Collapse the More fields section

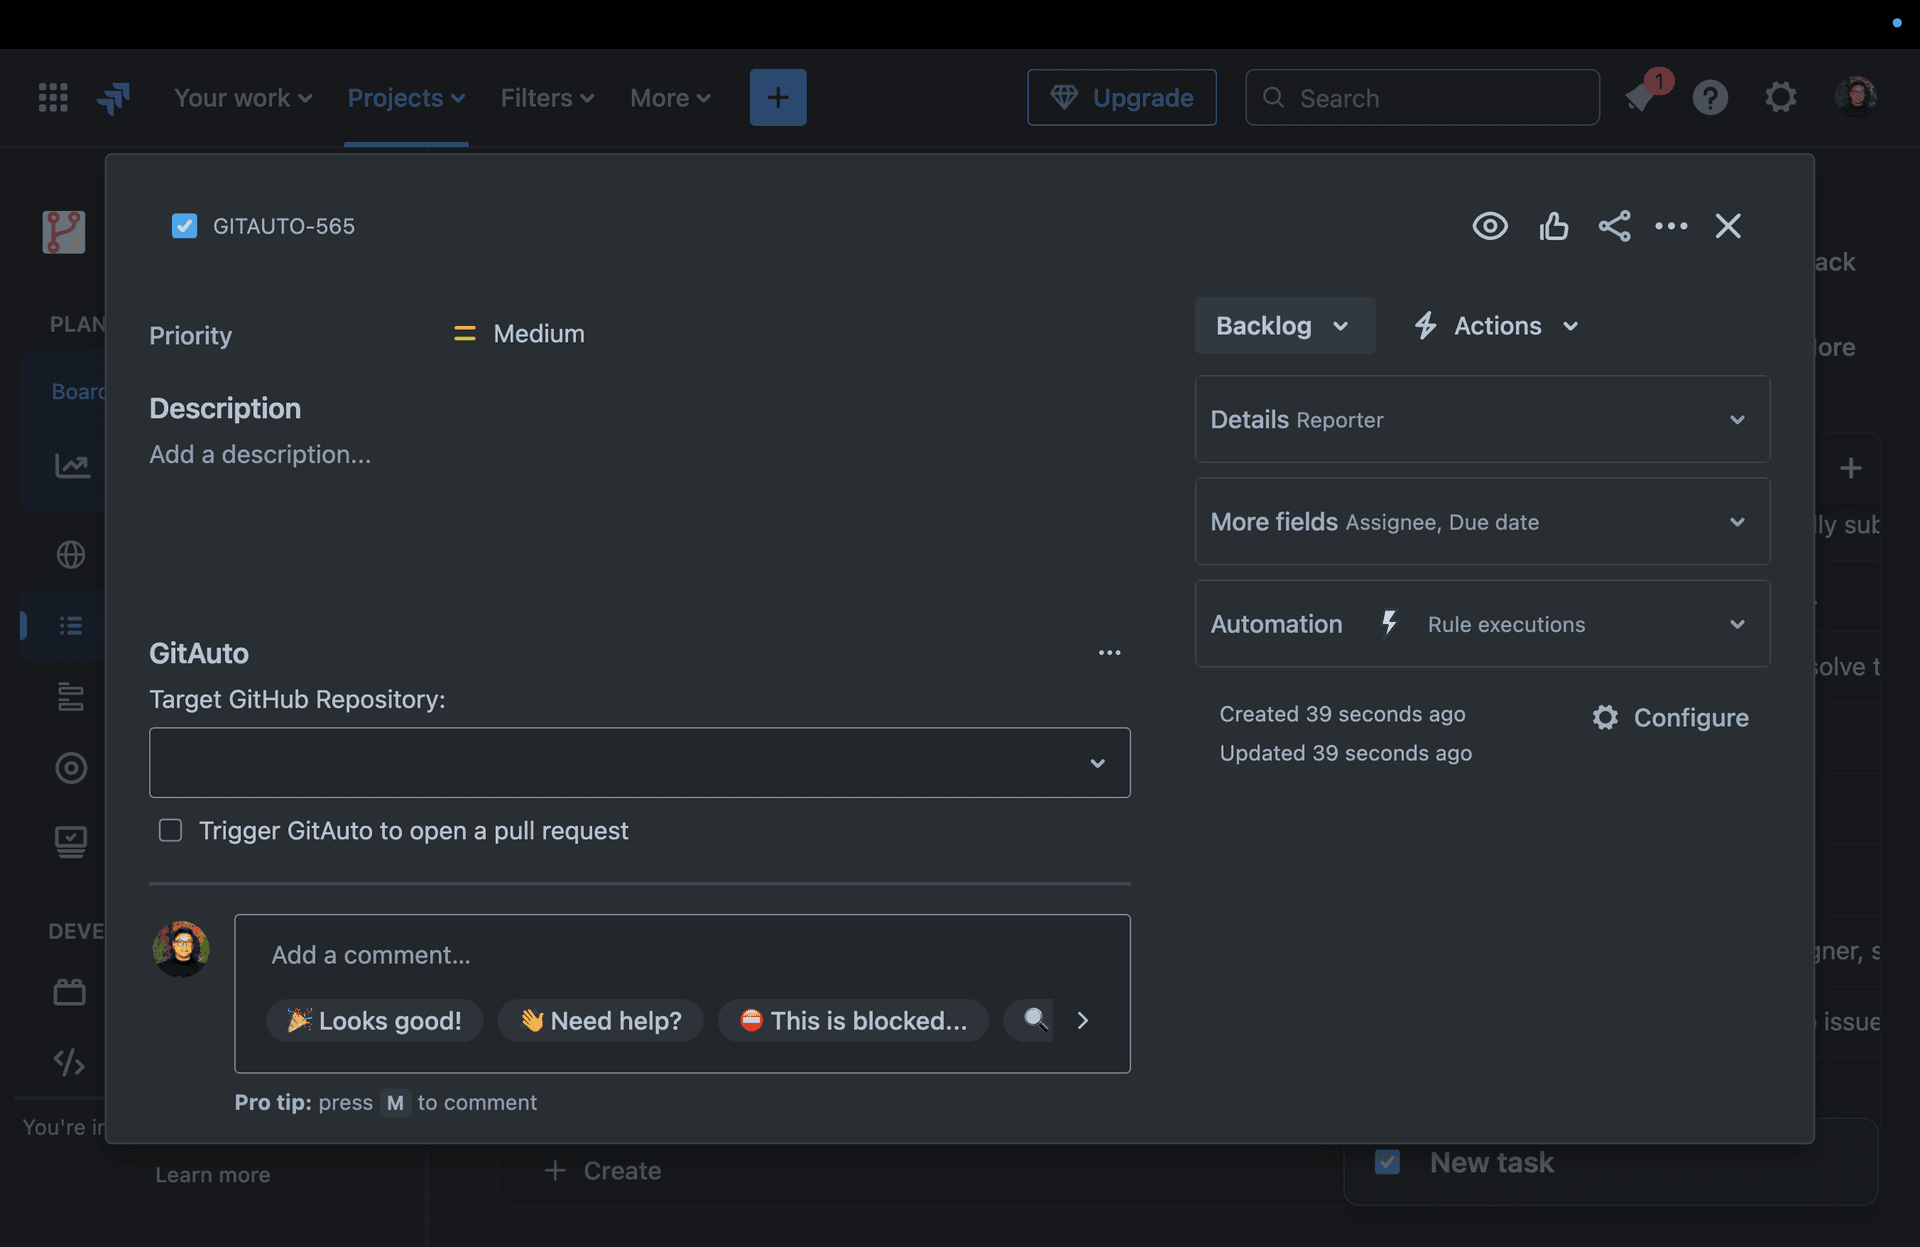click(x=1737, y=521)
